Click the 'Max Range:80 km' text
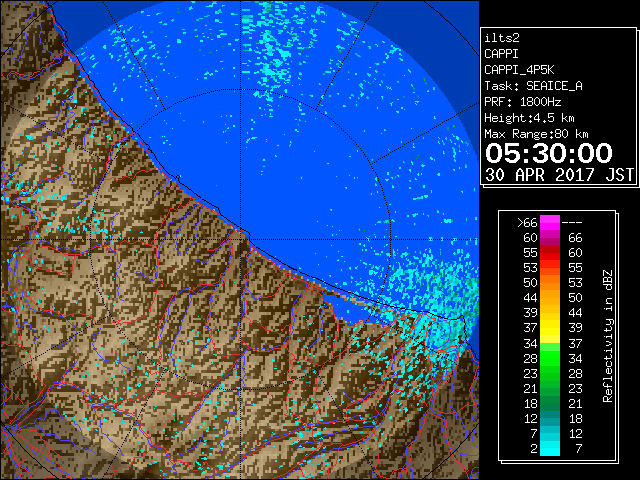The width and height of the screenshot is (640, 480). click(x=536, y=134)
